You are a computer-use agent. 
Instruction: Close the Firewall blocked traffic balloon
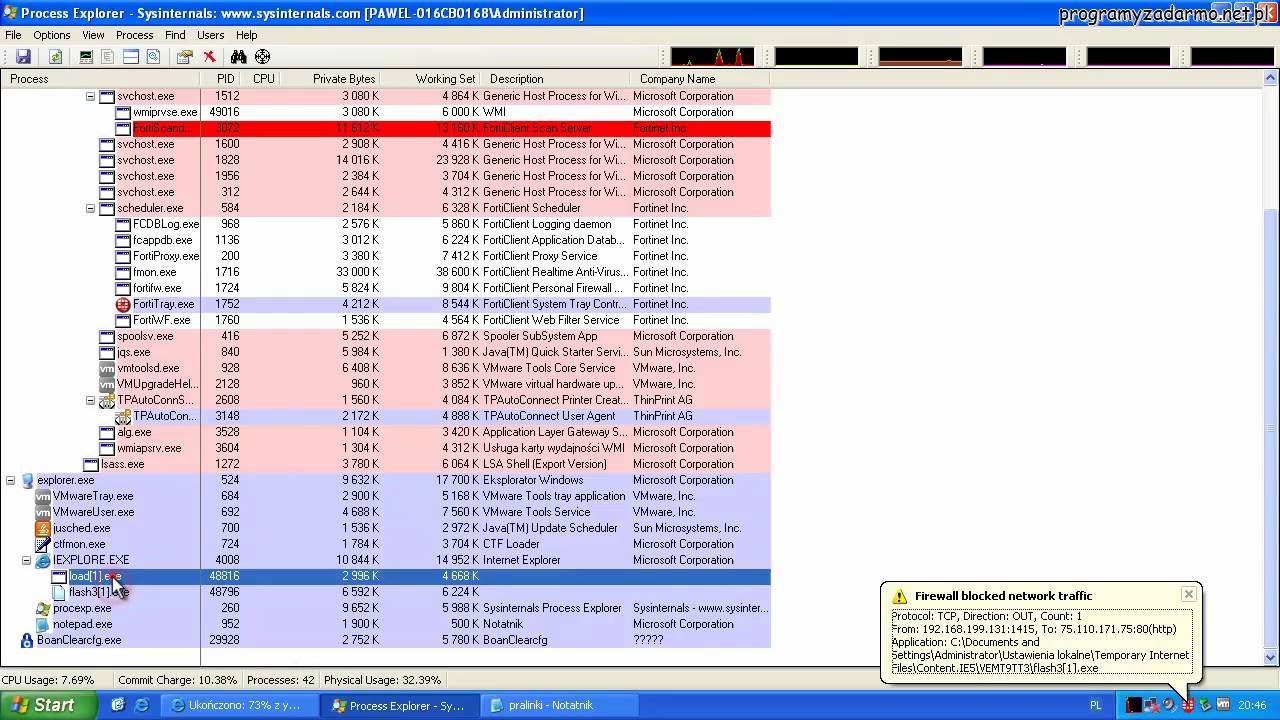[x=1188, y=594]
